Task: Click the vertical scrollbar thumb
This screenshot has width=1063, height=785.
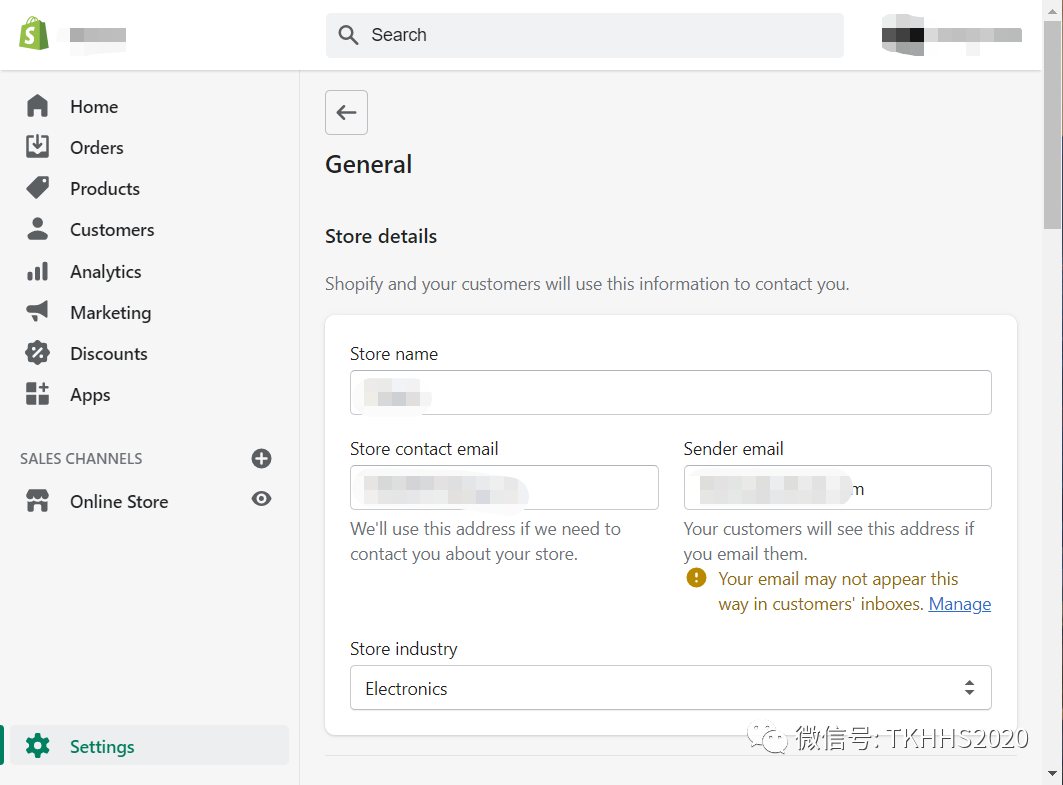Action: [x=1052, y=120]
